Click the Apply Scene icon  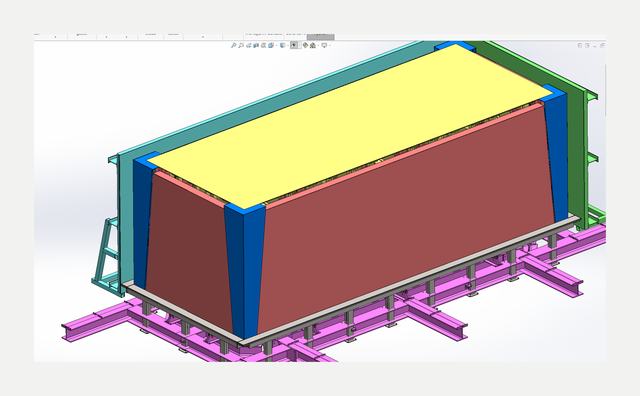pyautogui.click(x=313, y=45)
